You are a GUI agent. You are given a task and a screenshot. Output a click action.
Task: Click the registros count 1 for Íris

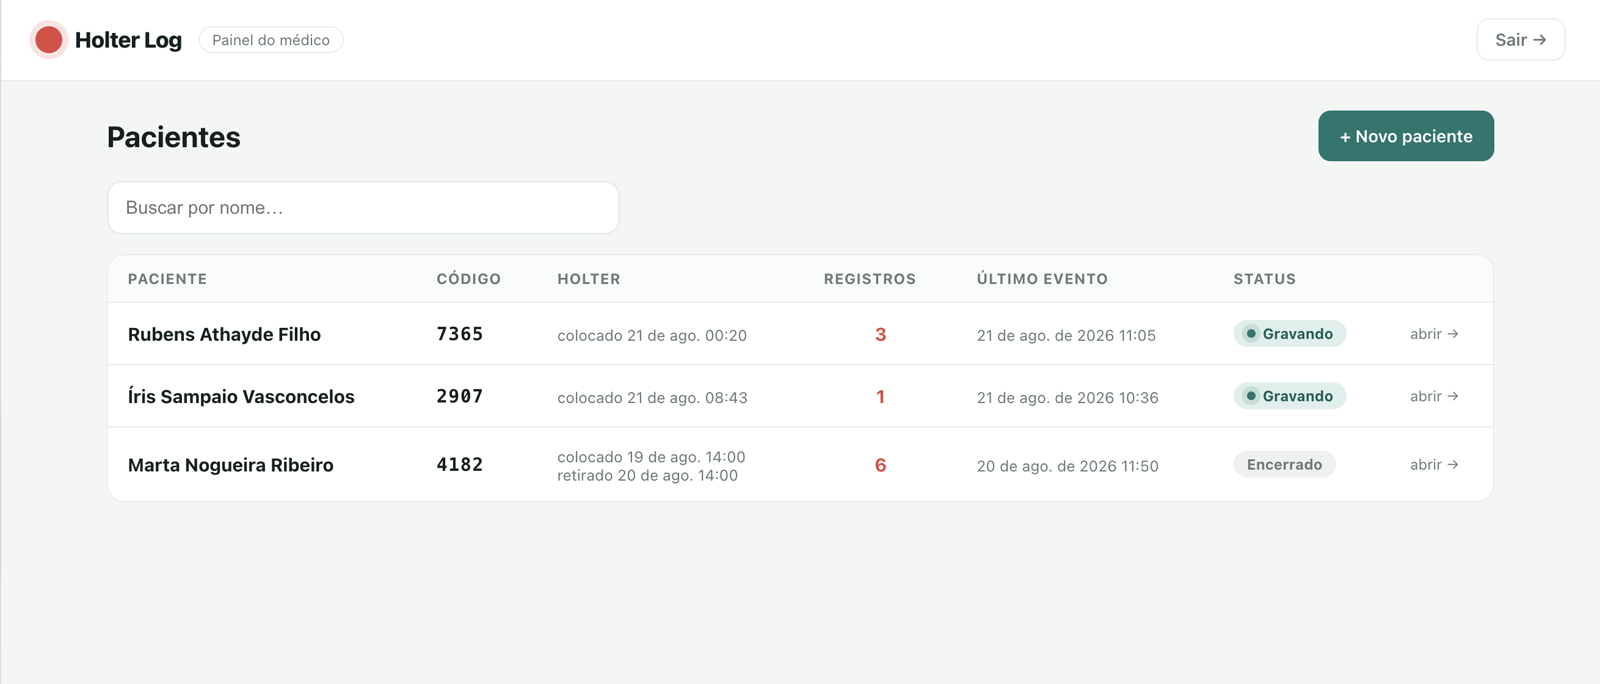click(x=880, y=396)
